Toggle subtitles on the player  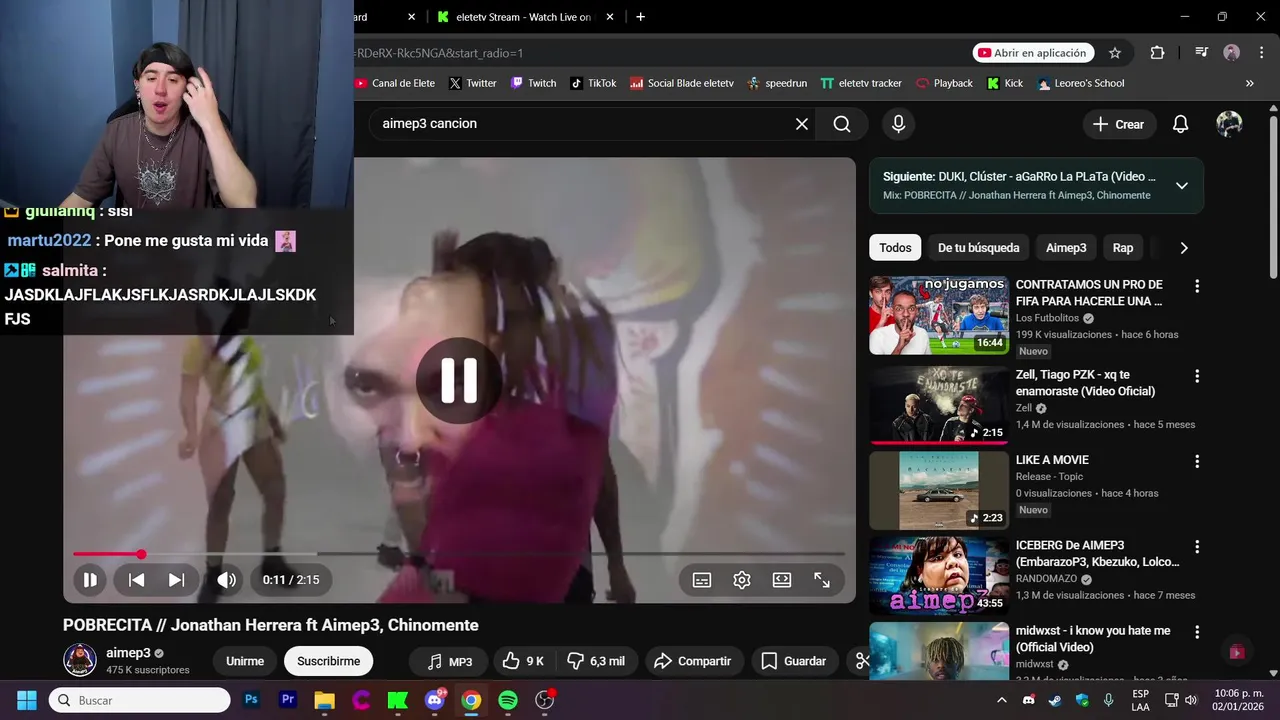[x=702, y=580]
